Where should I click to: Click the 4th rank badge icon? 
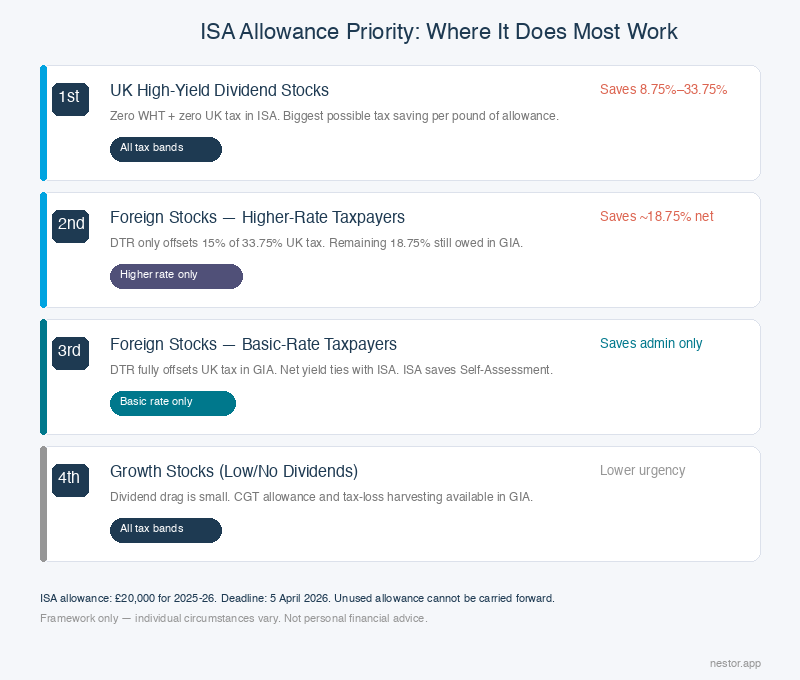(x=70, y=479)
